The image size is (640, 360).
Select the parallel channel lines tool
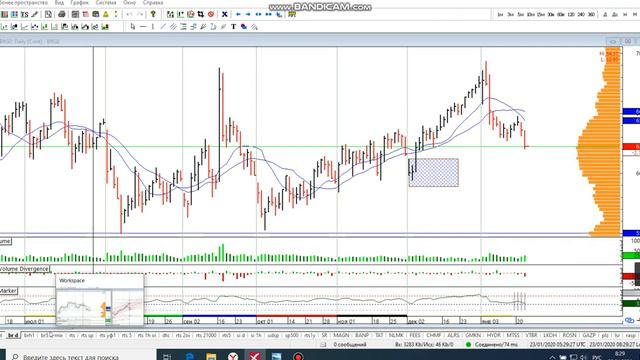tap(173, 27)
